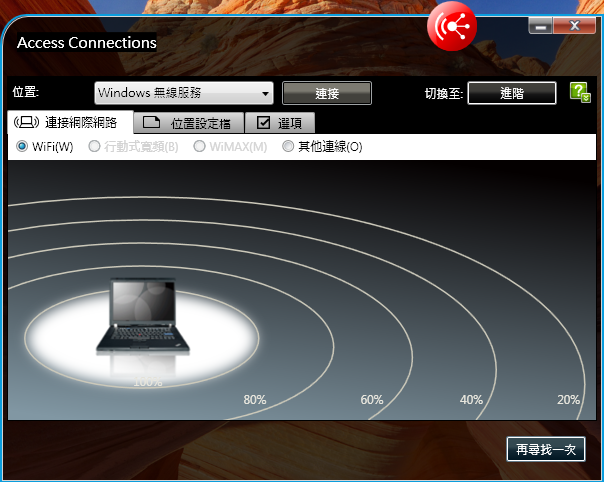Expand the 位置 dropdown showing Windows 無線服務
The width and height of the screenshot is (604, 482).
pyautogui.click(x=184, y=93)
